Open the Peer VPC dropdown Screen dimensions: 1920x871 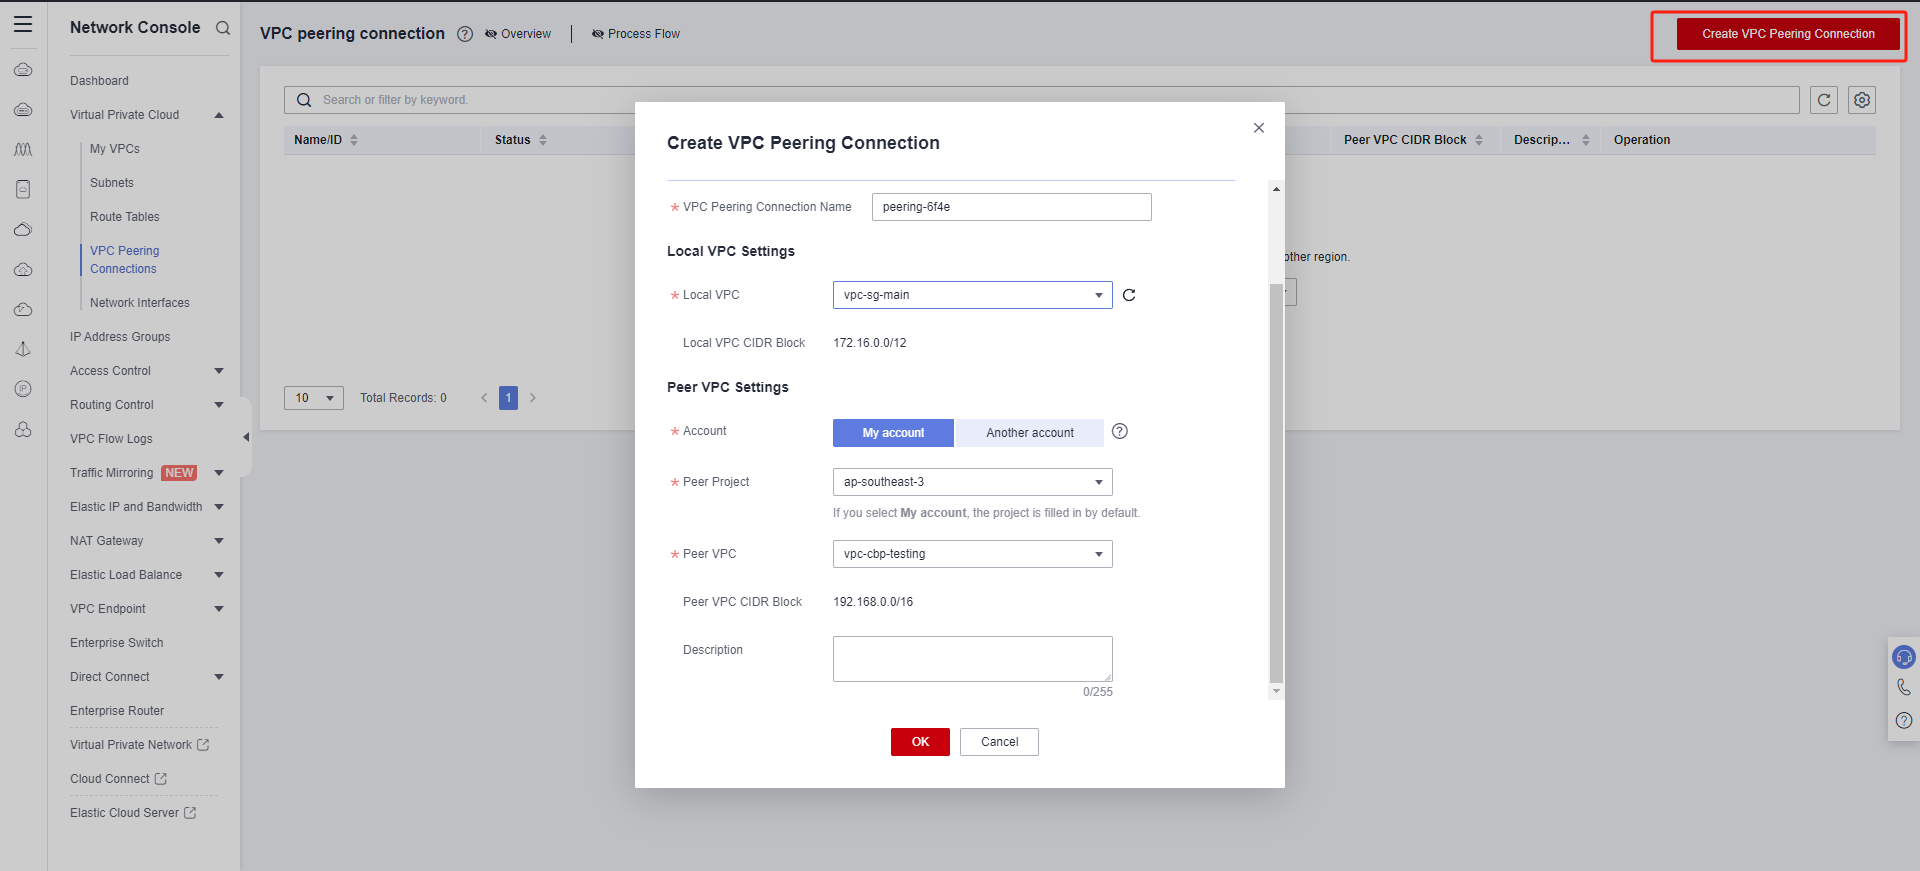click(x=972, y=554)
